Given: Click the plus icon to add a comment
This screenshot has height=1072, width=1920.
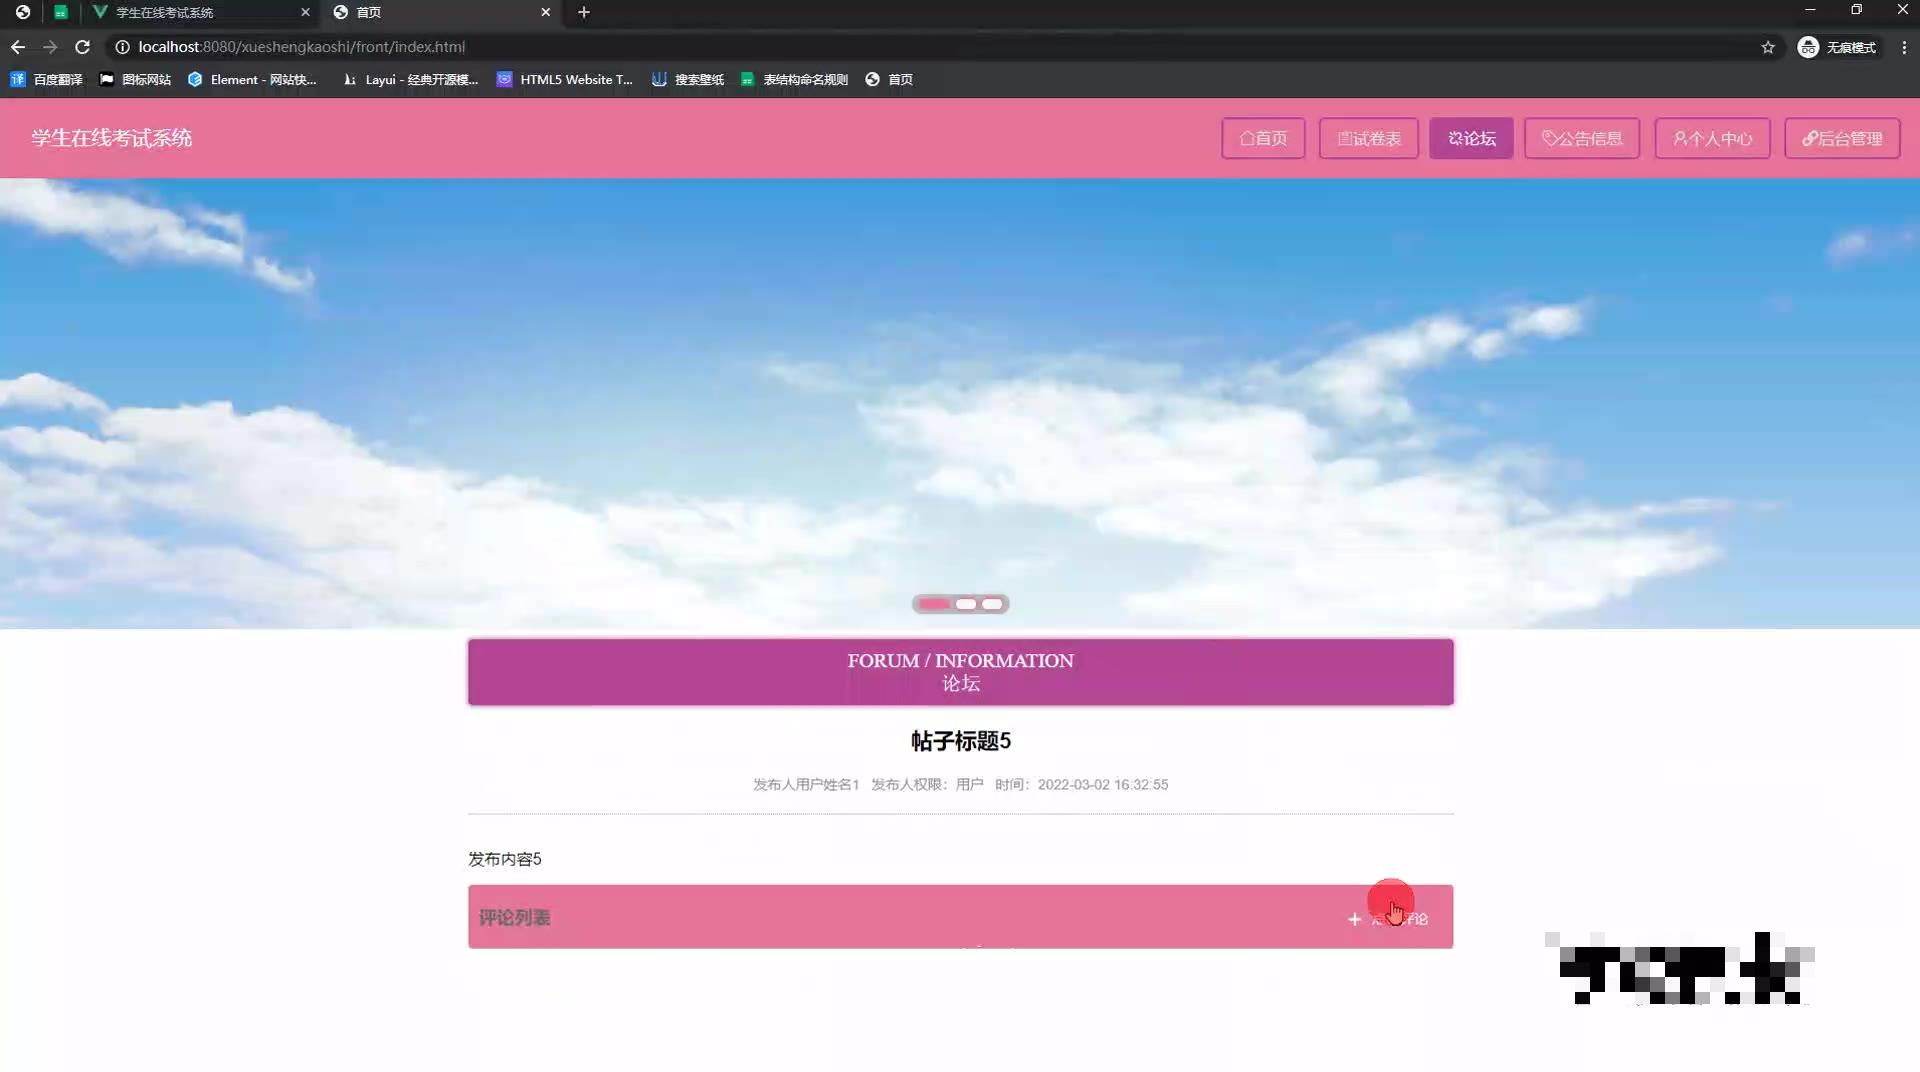Looking at the screenshot, I should point(1355,918).
